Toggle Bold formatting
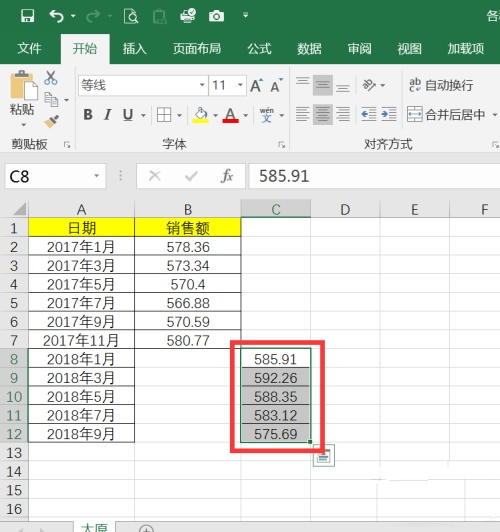 tap(88, 115)
